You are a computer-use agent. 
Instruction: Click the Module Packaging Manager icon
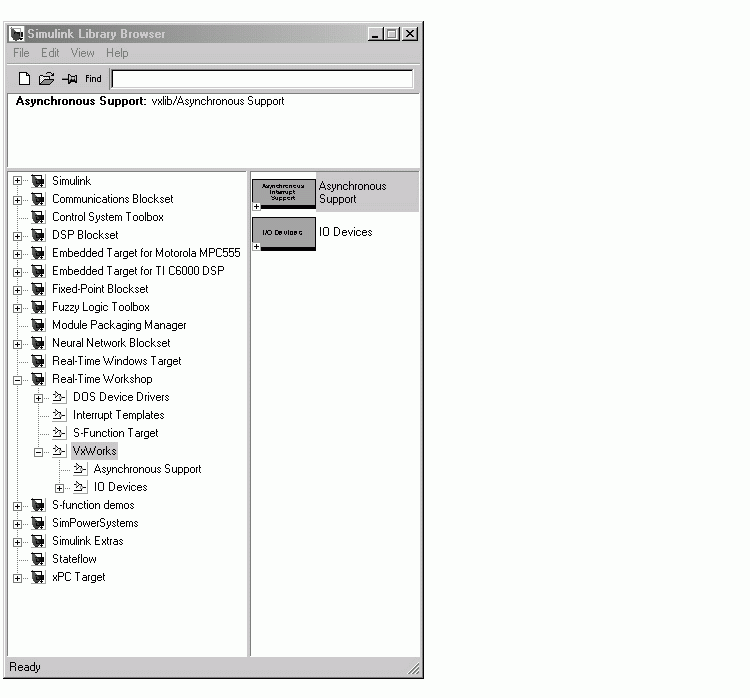(38, 325)
